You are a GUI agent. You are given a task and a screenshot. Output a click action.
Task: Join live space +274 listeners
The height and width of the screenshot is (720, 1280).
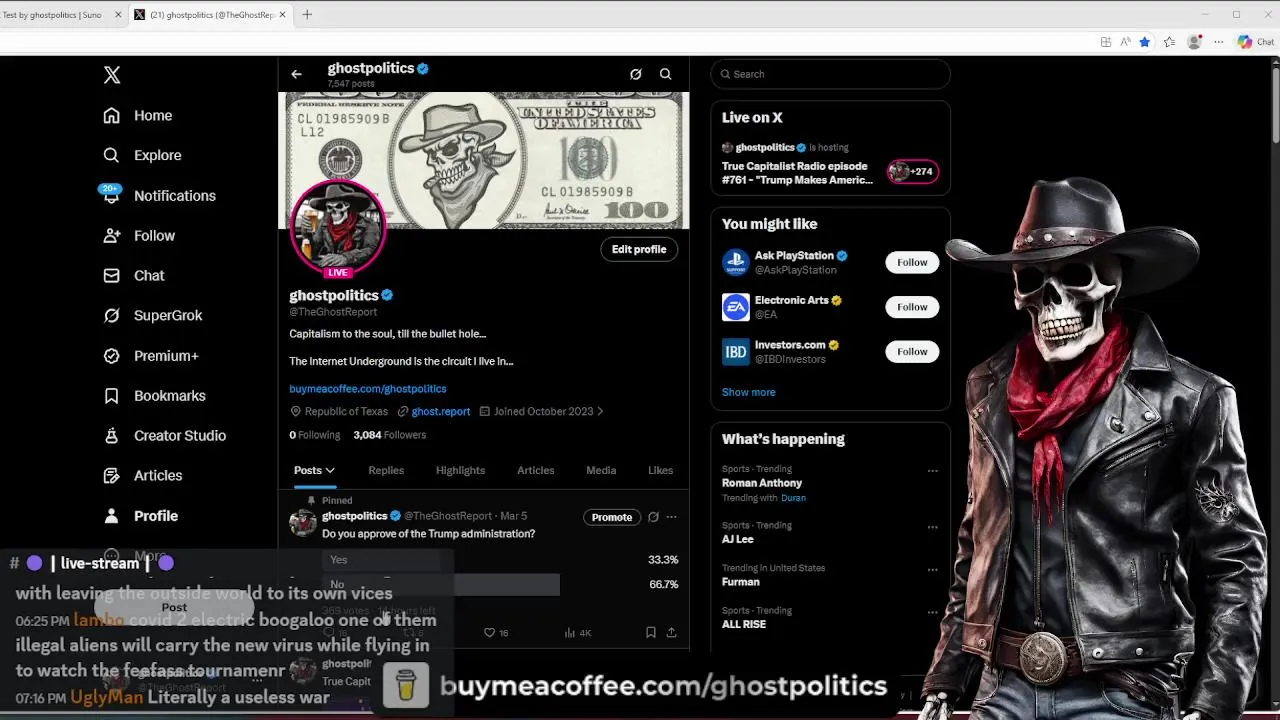point(912,171)
